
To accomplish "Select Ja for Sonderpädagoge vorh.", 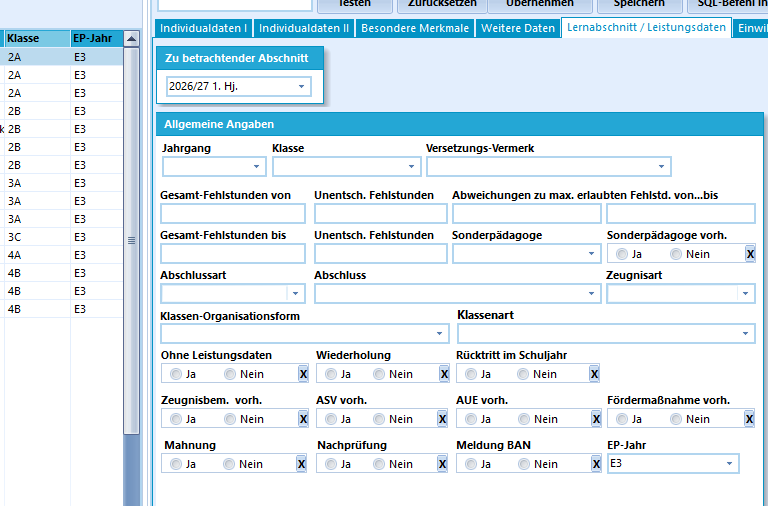I will point(629,254).
